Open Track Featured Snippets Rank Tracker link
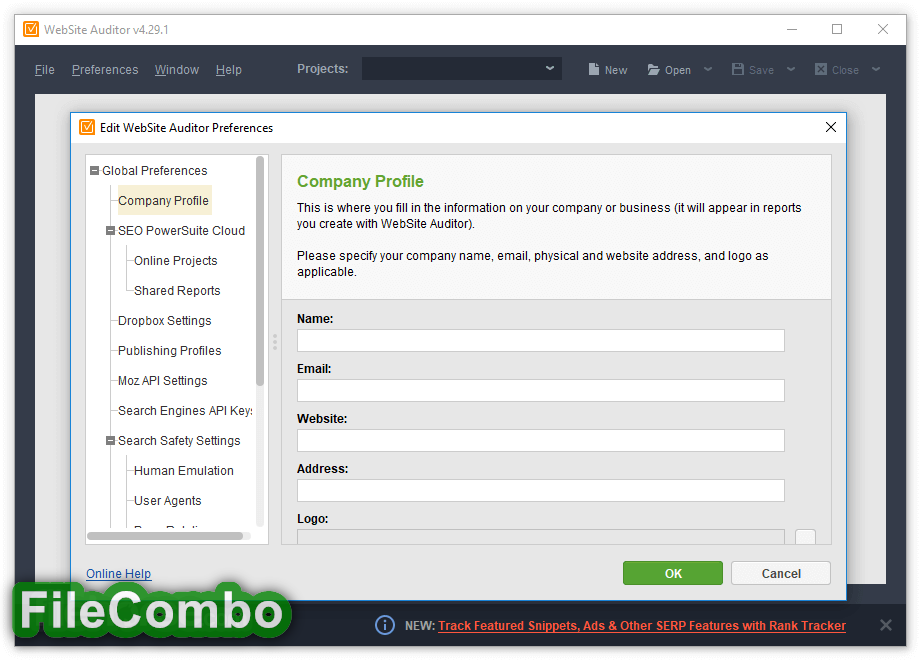Screen dimensions: 922x662 coord(642,626)
